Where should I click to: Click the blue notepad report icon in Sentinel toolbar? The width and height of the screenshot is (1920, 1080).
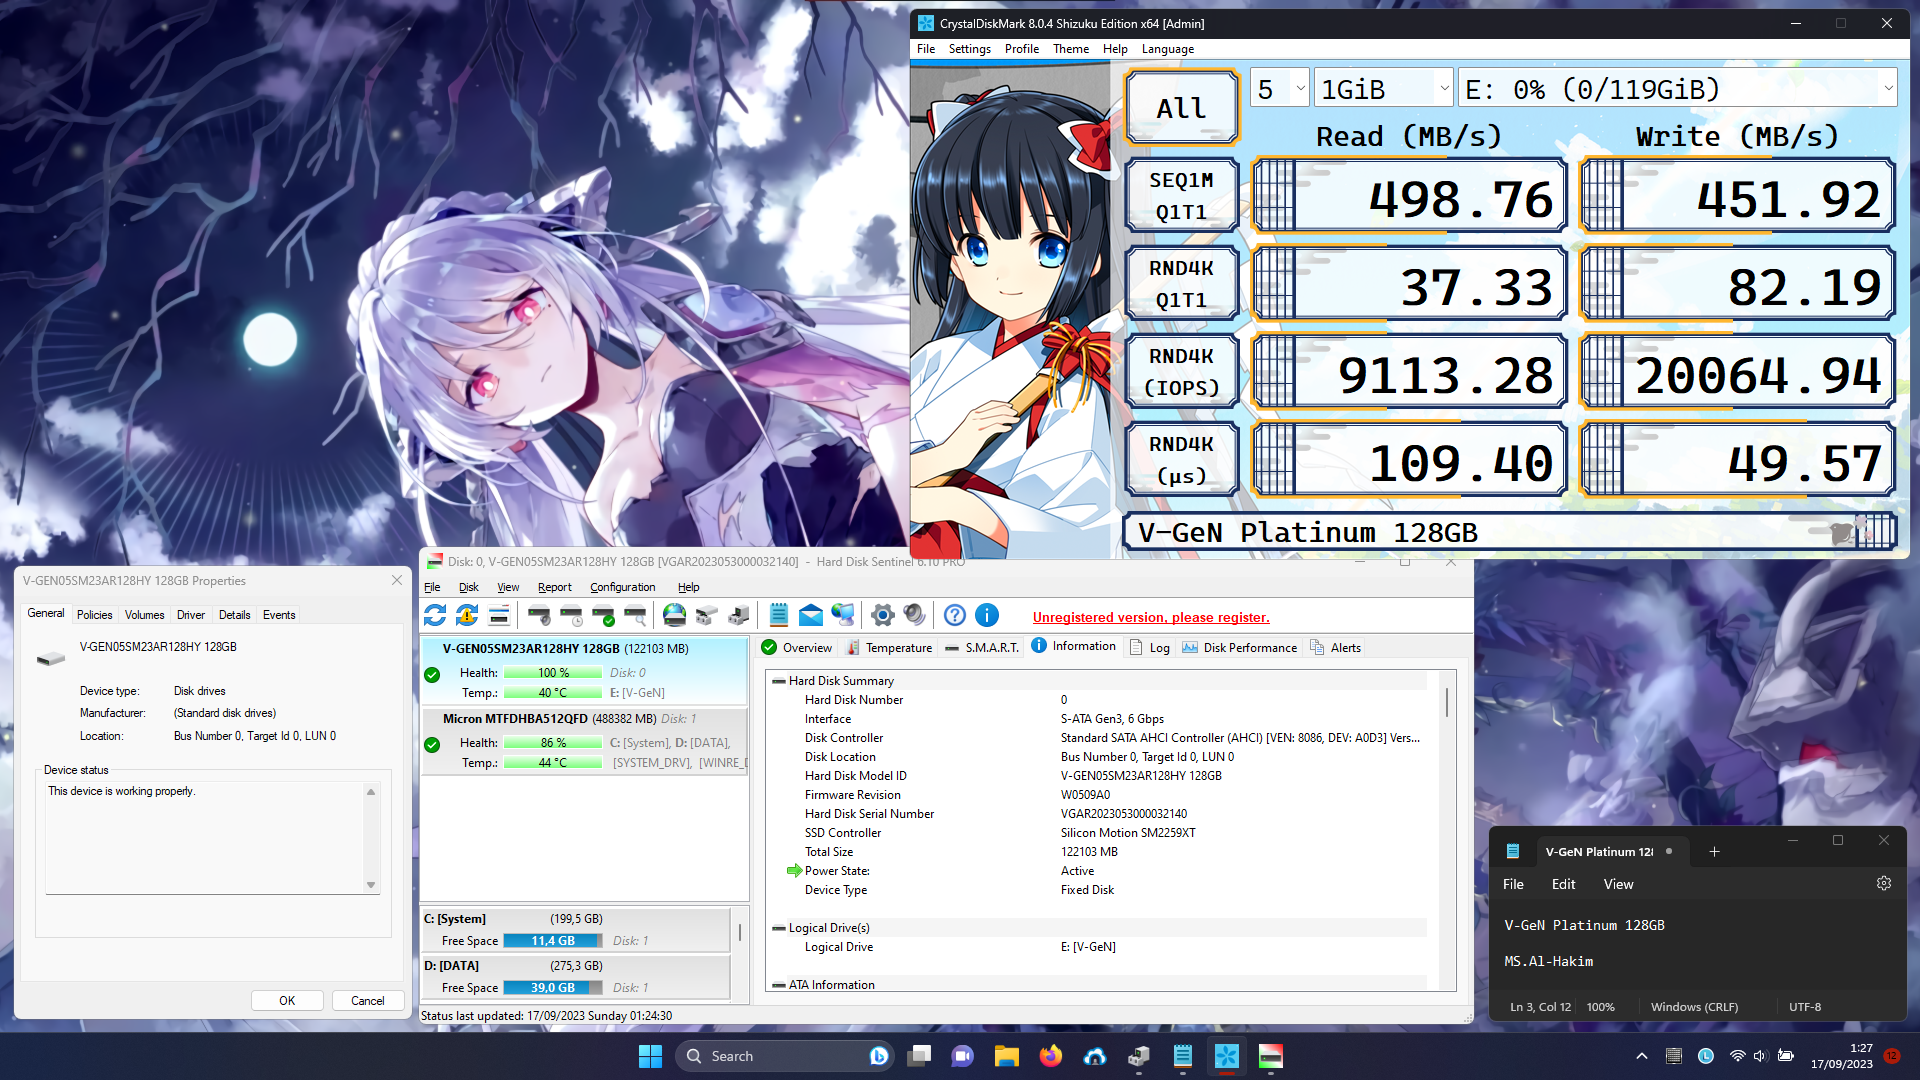(779, 615)
